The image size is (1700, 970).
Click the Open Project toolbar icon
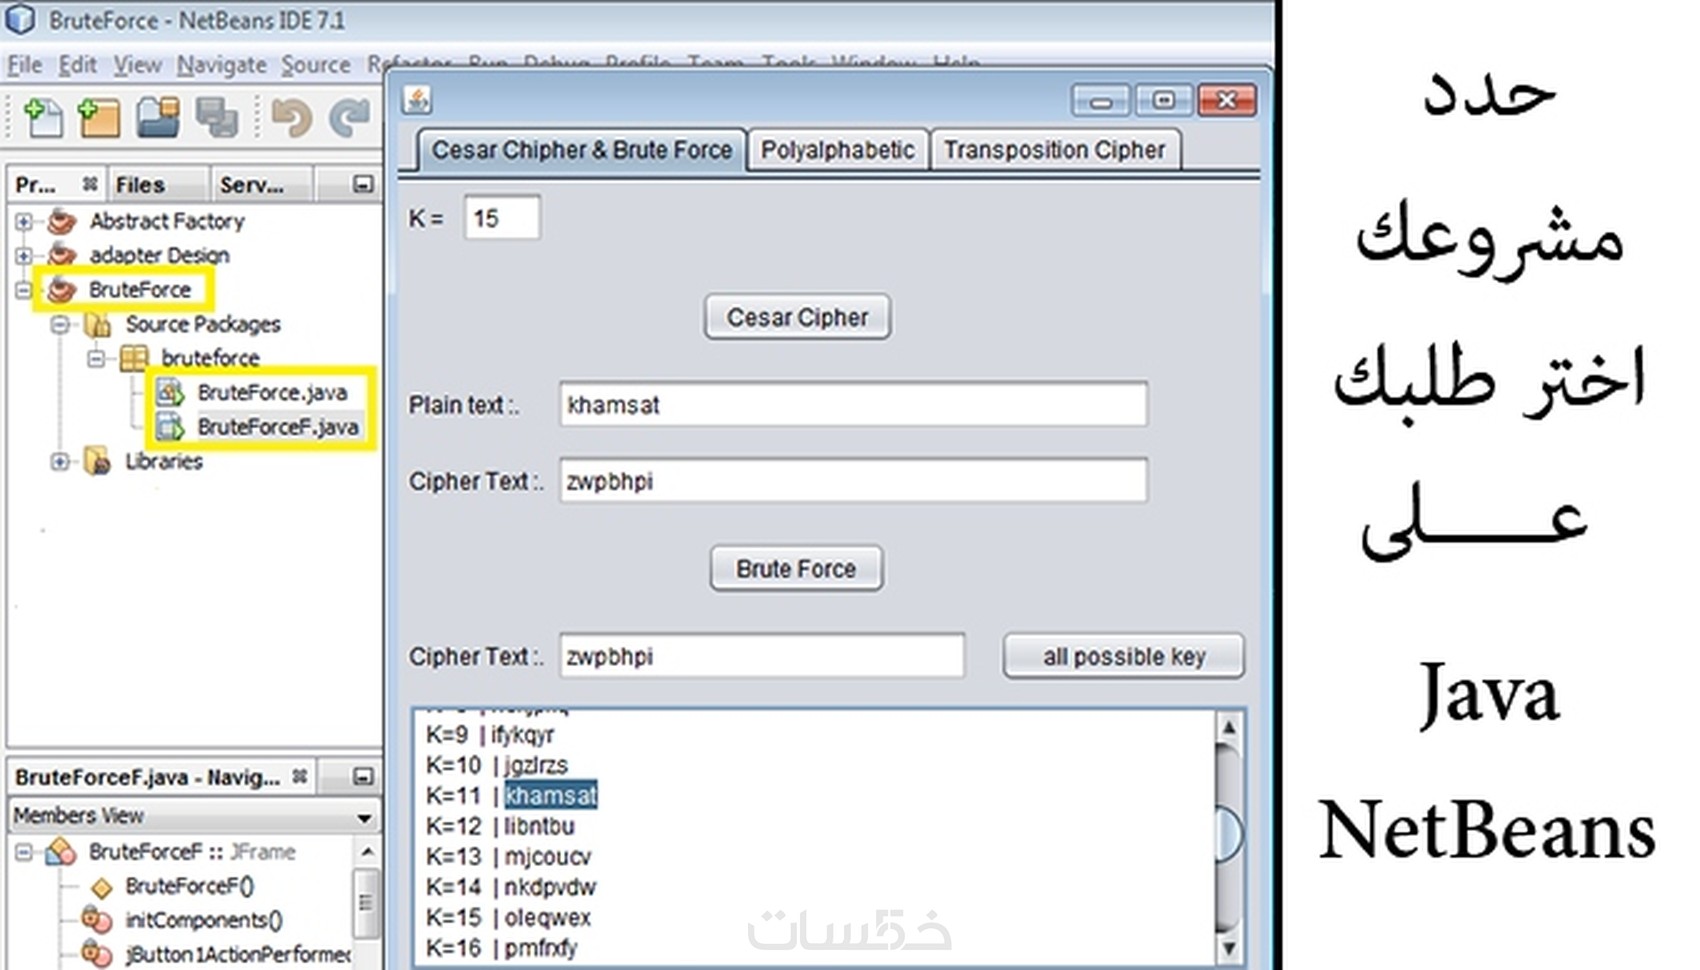pos(158,117)
